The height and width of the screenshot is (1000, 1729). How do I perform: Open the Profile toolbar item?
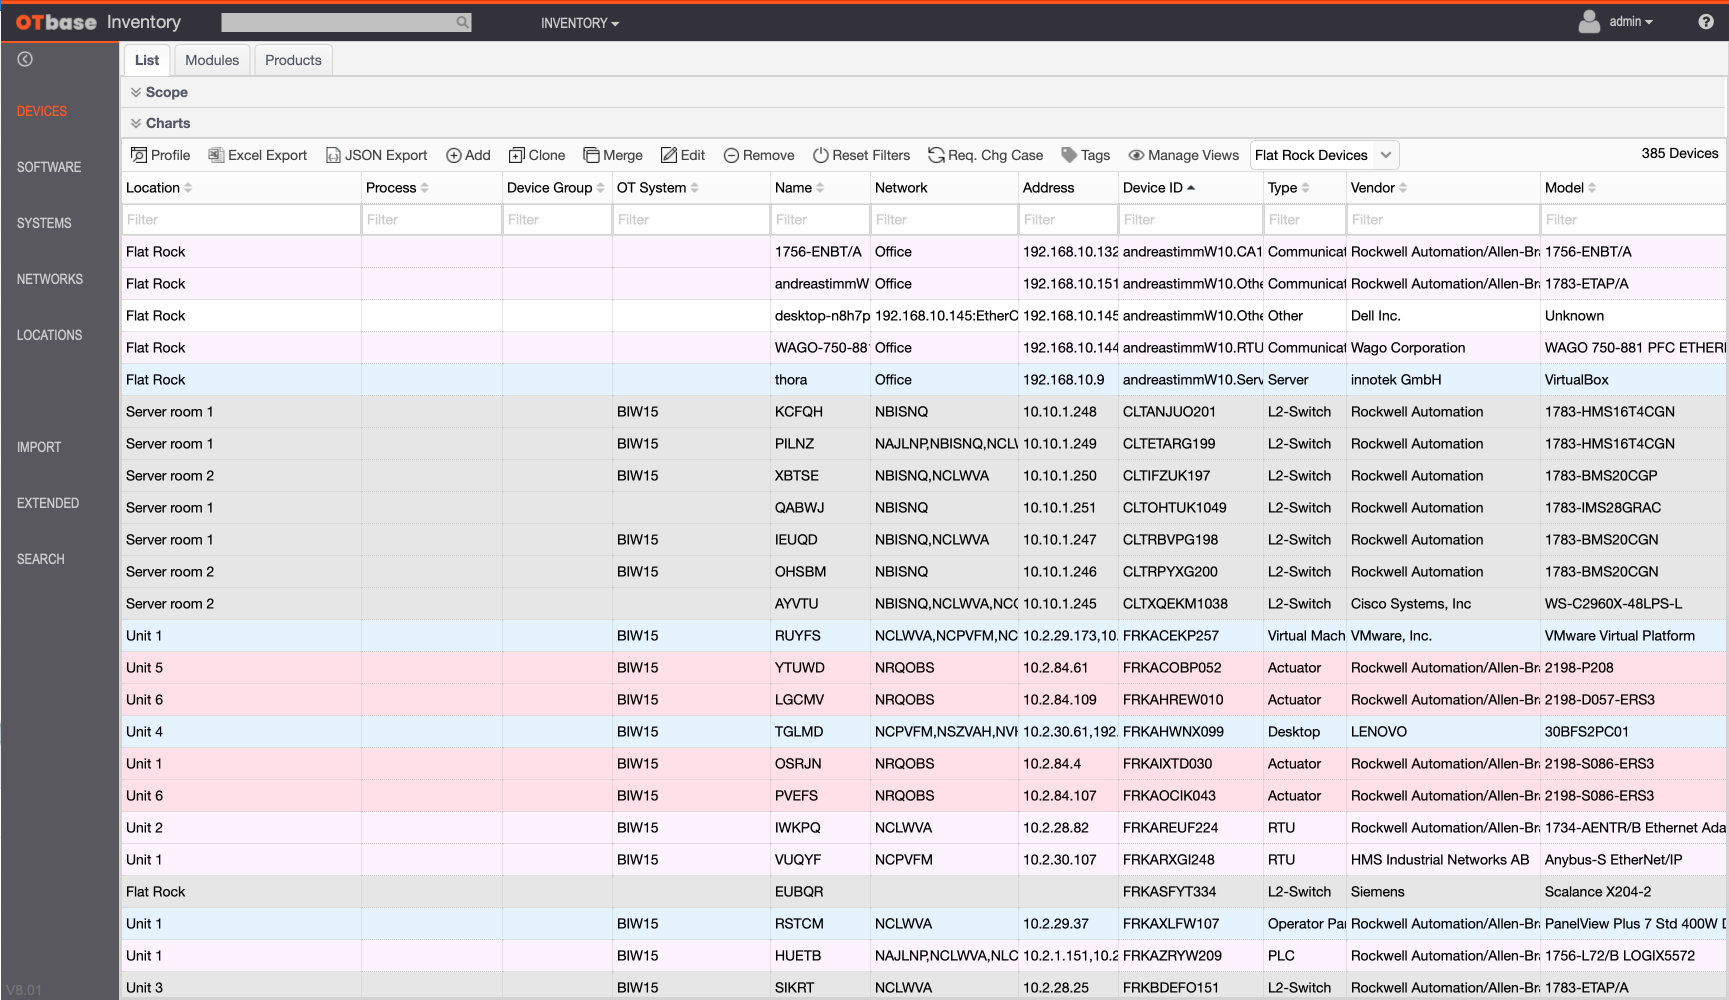pyautogui.click(x=160, y=155)
